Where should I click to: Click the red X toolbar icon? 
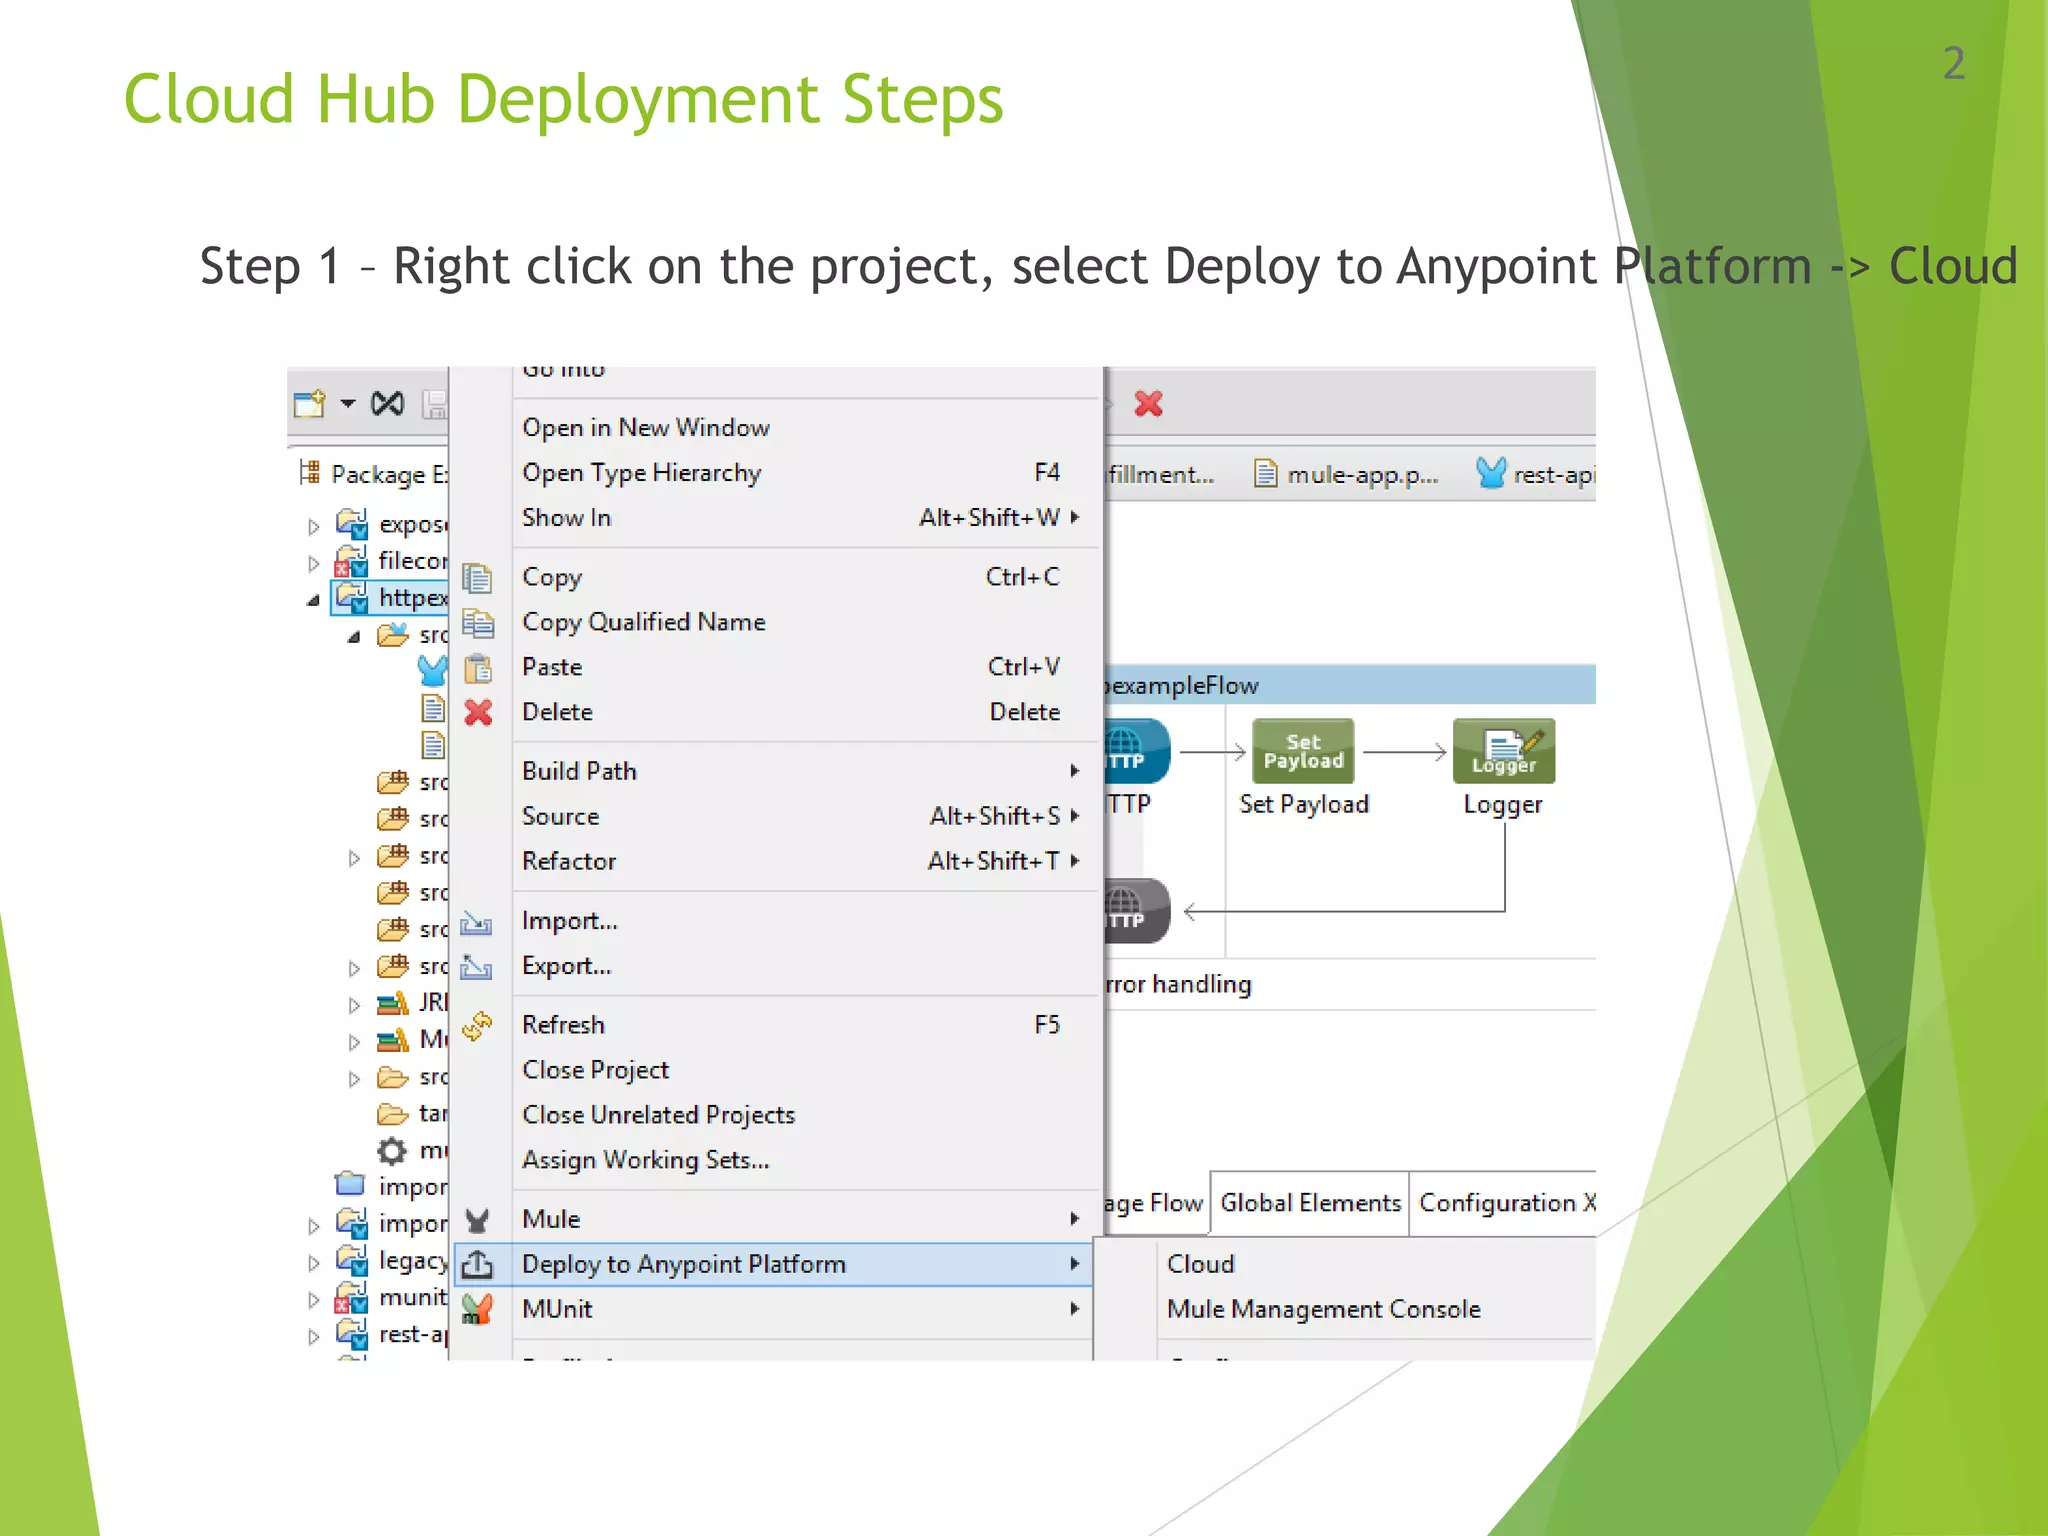(1149, 404)
